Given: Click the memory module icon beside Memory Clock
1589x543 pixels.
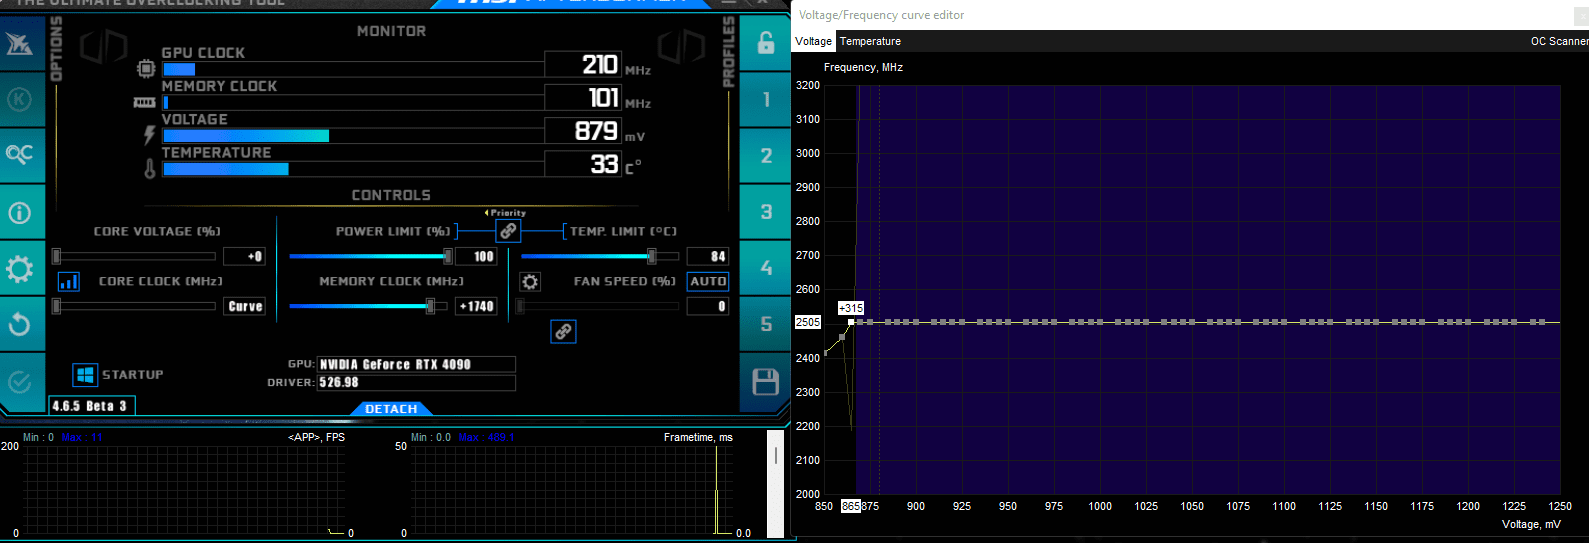Looking at the screenshot, I should (x=145, y=102).
